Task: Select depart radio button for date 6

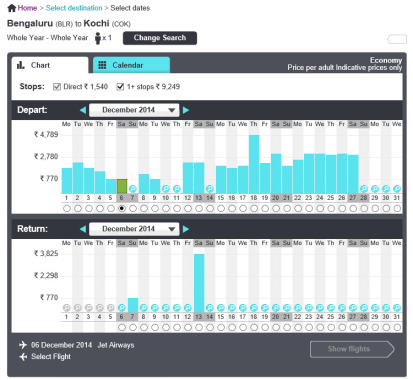Action: click(x=122, y=209)
